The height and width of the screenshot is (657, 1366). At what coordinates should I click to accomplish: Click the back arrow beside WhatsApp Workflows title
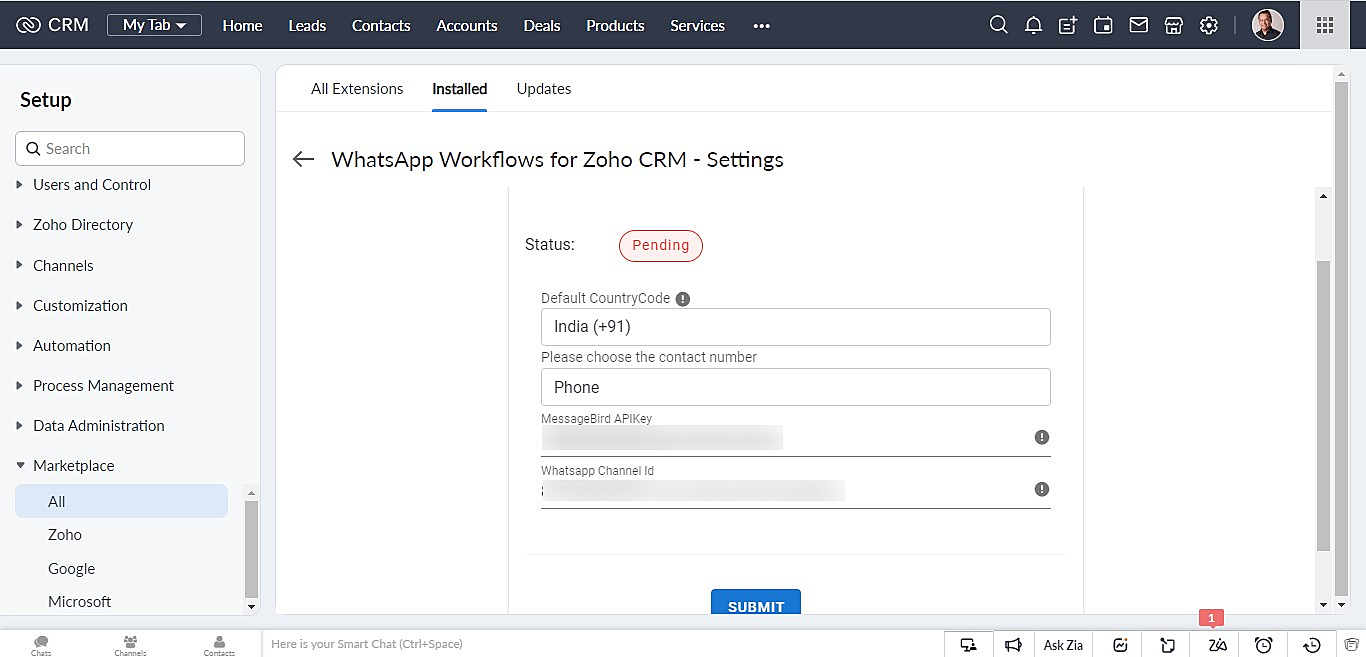(x=303, y=160)
